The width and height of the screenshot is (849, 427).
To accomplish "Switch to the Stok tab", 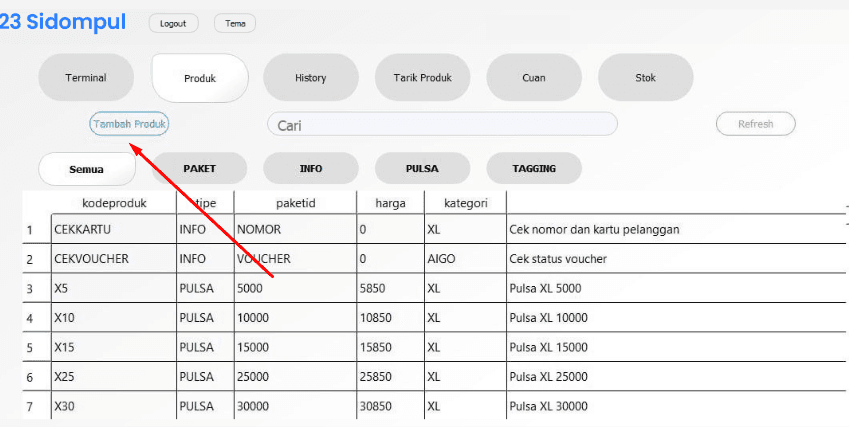I will click(x=645, y=78).
